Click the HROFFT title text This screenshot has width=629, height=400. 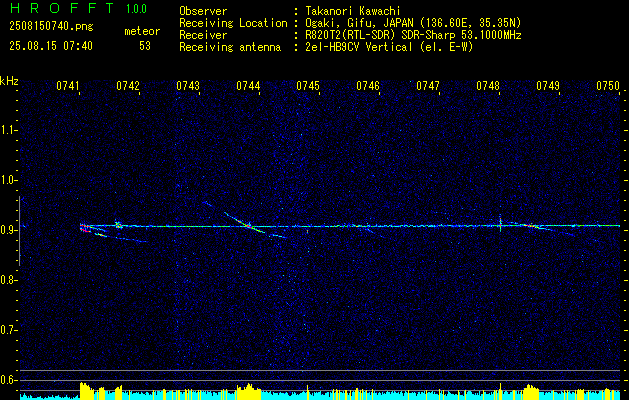click(x=63, y=8)
